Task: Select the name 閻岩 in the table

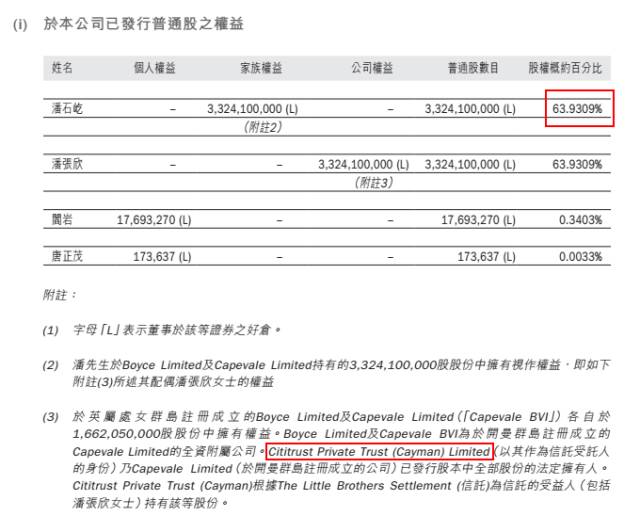Action: 62,217
